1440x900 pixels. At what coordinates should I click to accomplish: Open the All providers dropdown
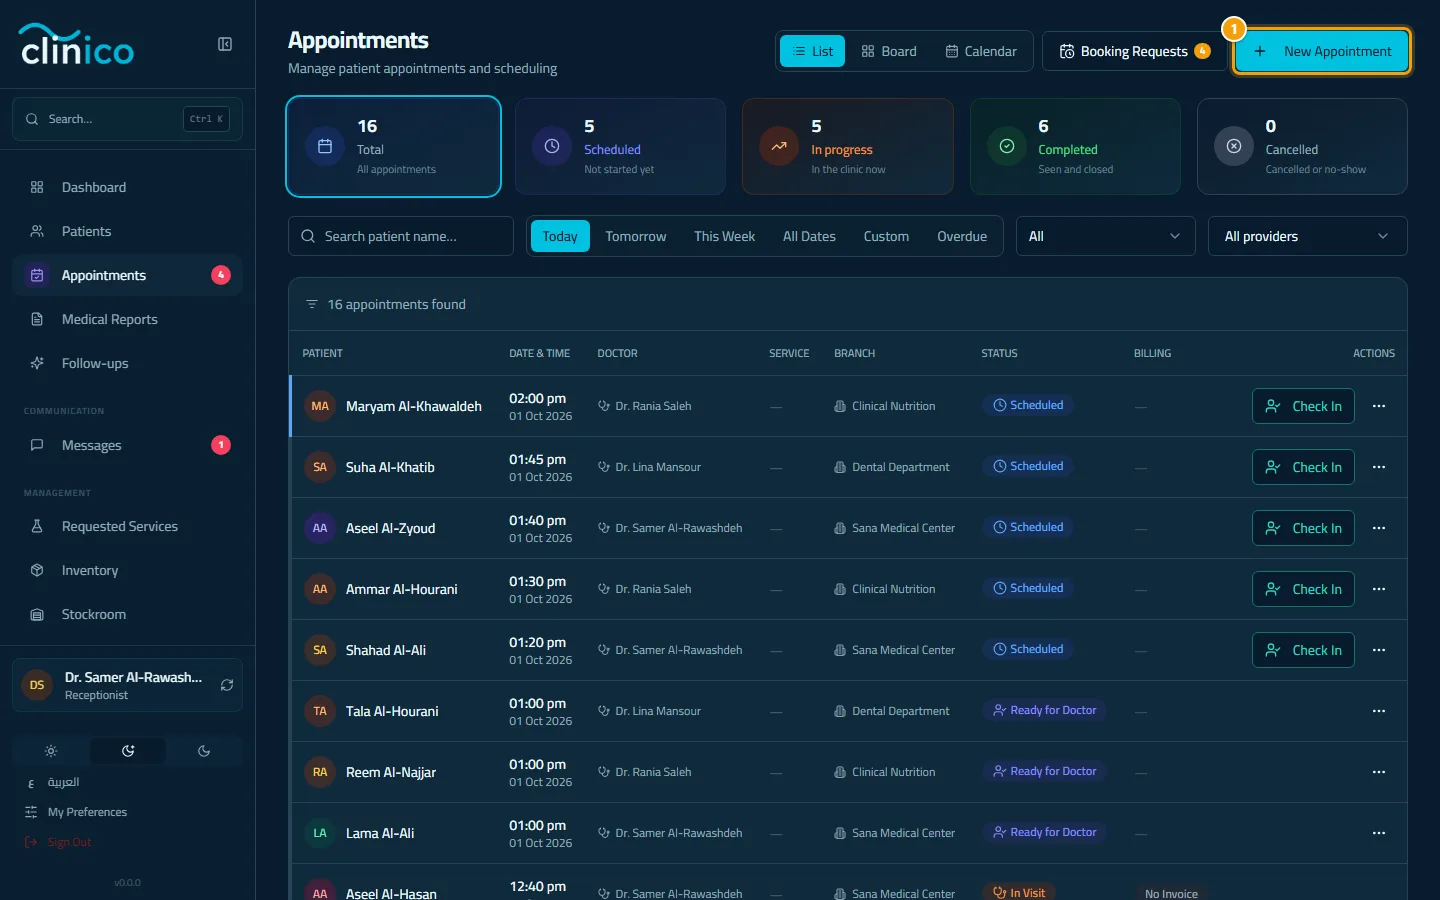pyautogui.click(x=1307, y=236)
